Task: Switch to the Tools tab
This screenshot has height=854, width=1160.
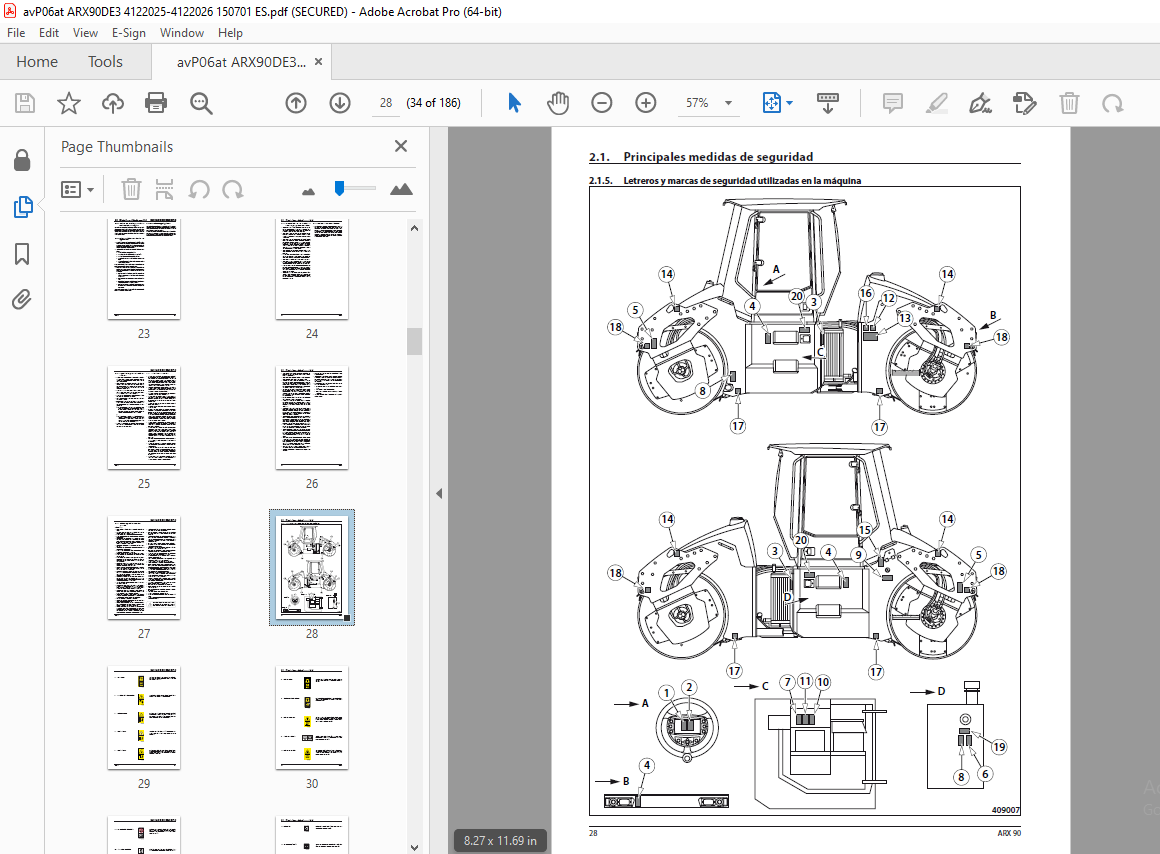Action: pyautogui.click(x=105, y=61)
